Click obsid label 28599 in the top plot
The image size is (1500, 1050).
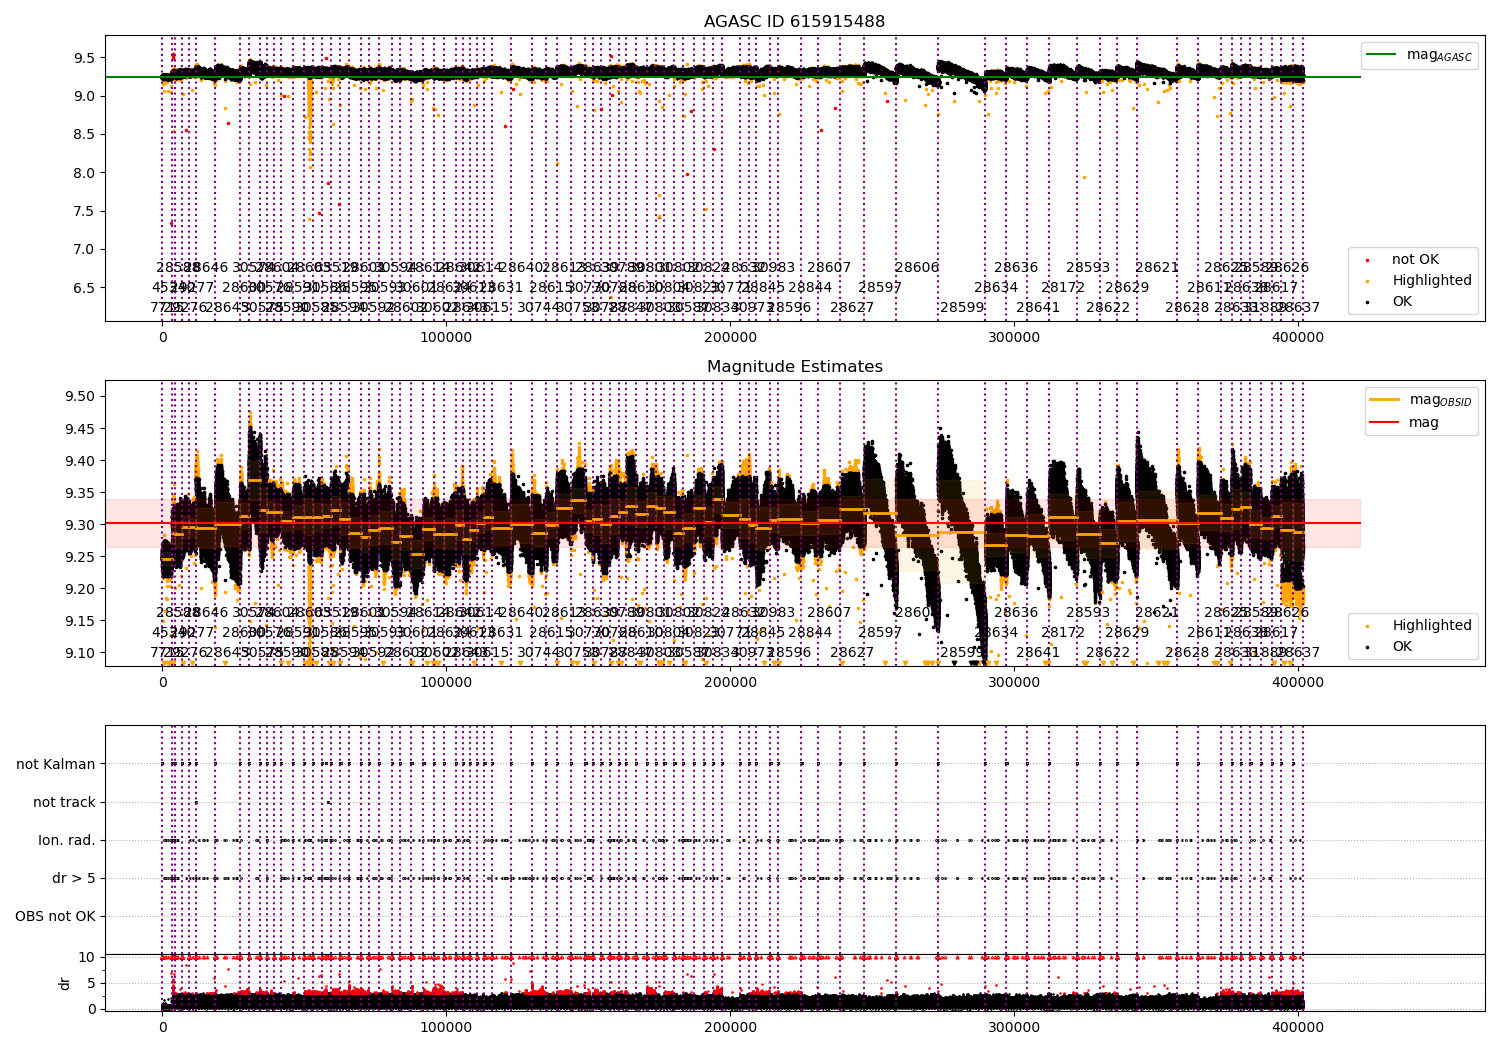962,308
